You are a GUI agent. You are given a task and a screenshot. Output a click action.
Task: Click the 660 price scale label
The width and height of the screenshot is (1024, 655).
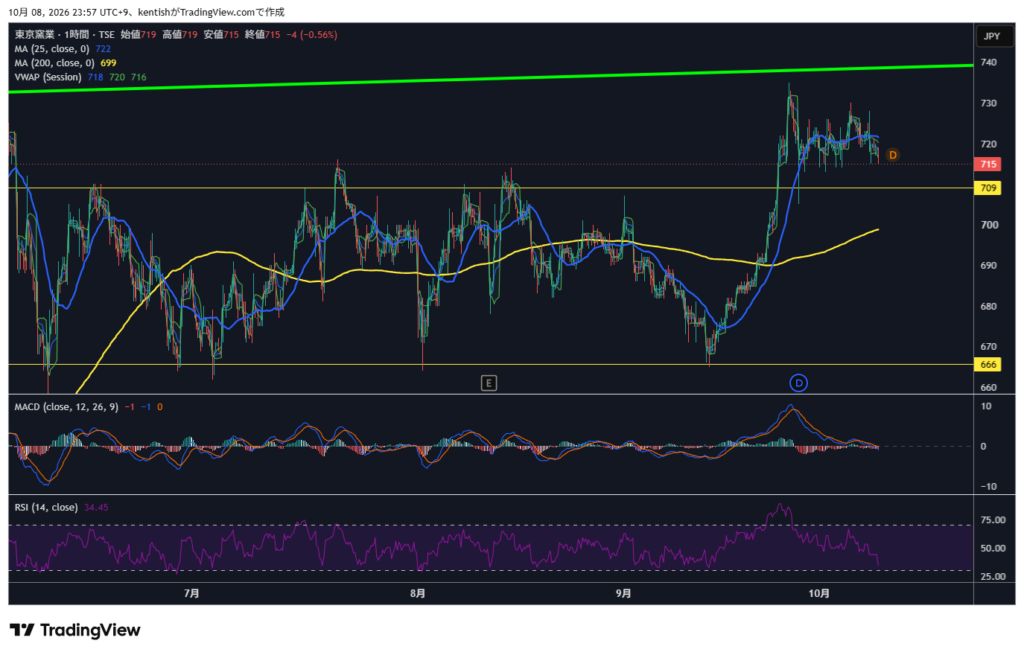click(989, 387)
